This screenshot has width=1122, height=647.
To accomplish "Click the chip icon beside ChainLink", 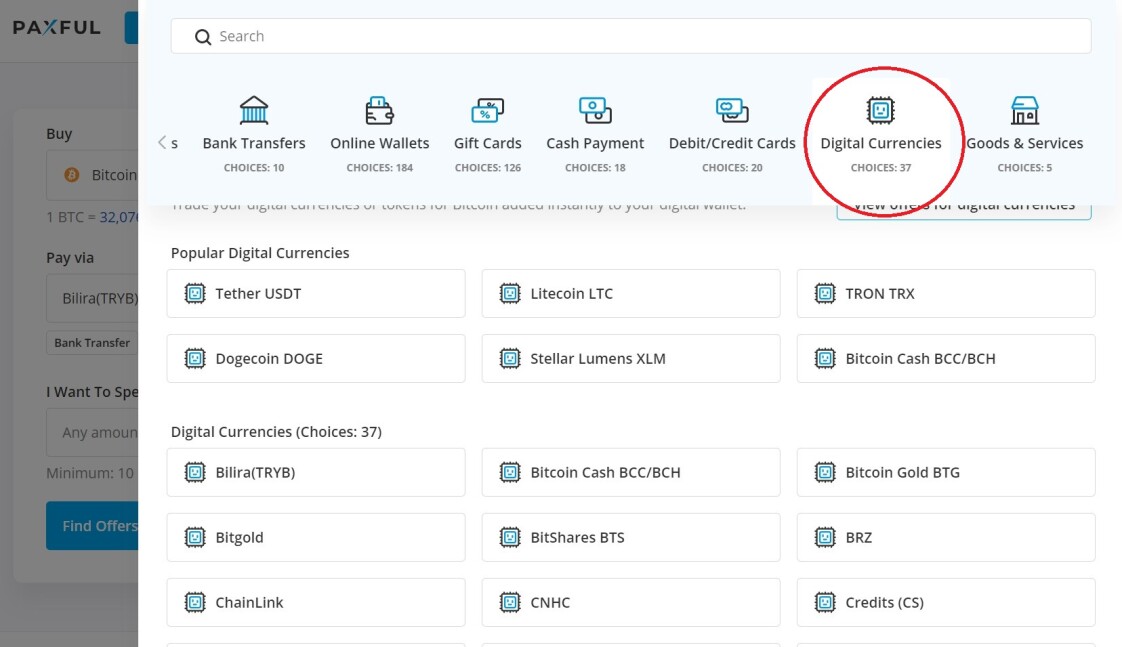I will click(x=195, y=603).
